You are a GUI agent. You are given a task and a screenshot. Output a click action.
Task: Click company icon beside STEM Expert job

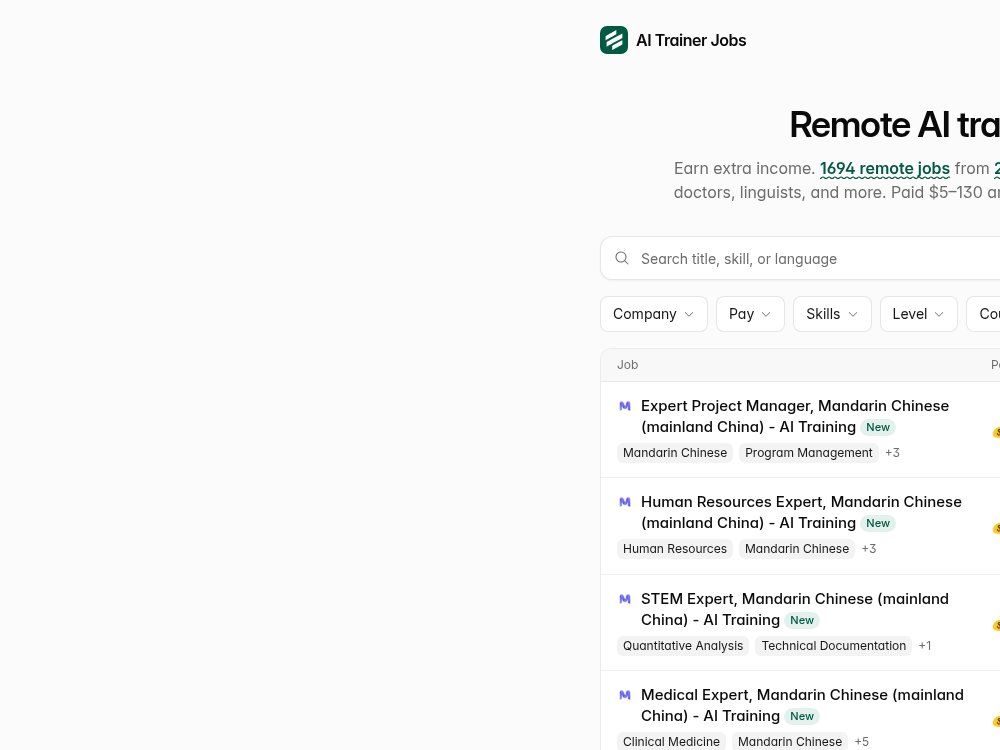tap(625, 599)
